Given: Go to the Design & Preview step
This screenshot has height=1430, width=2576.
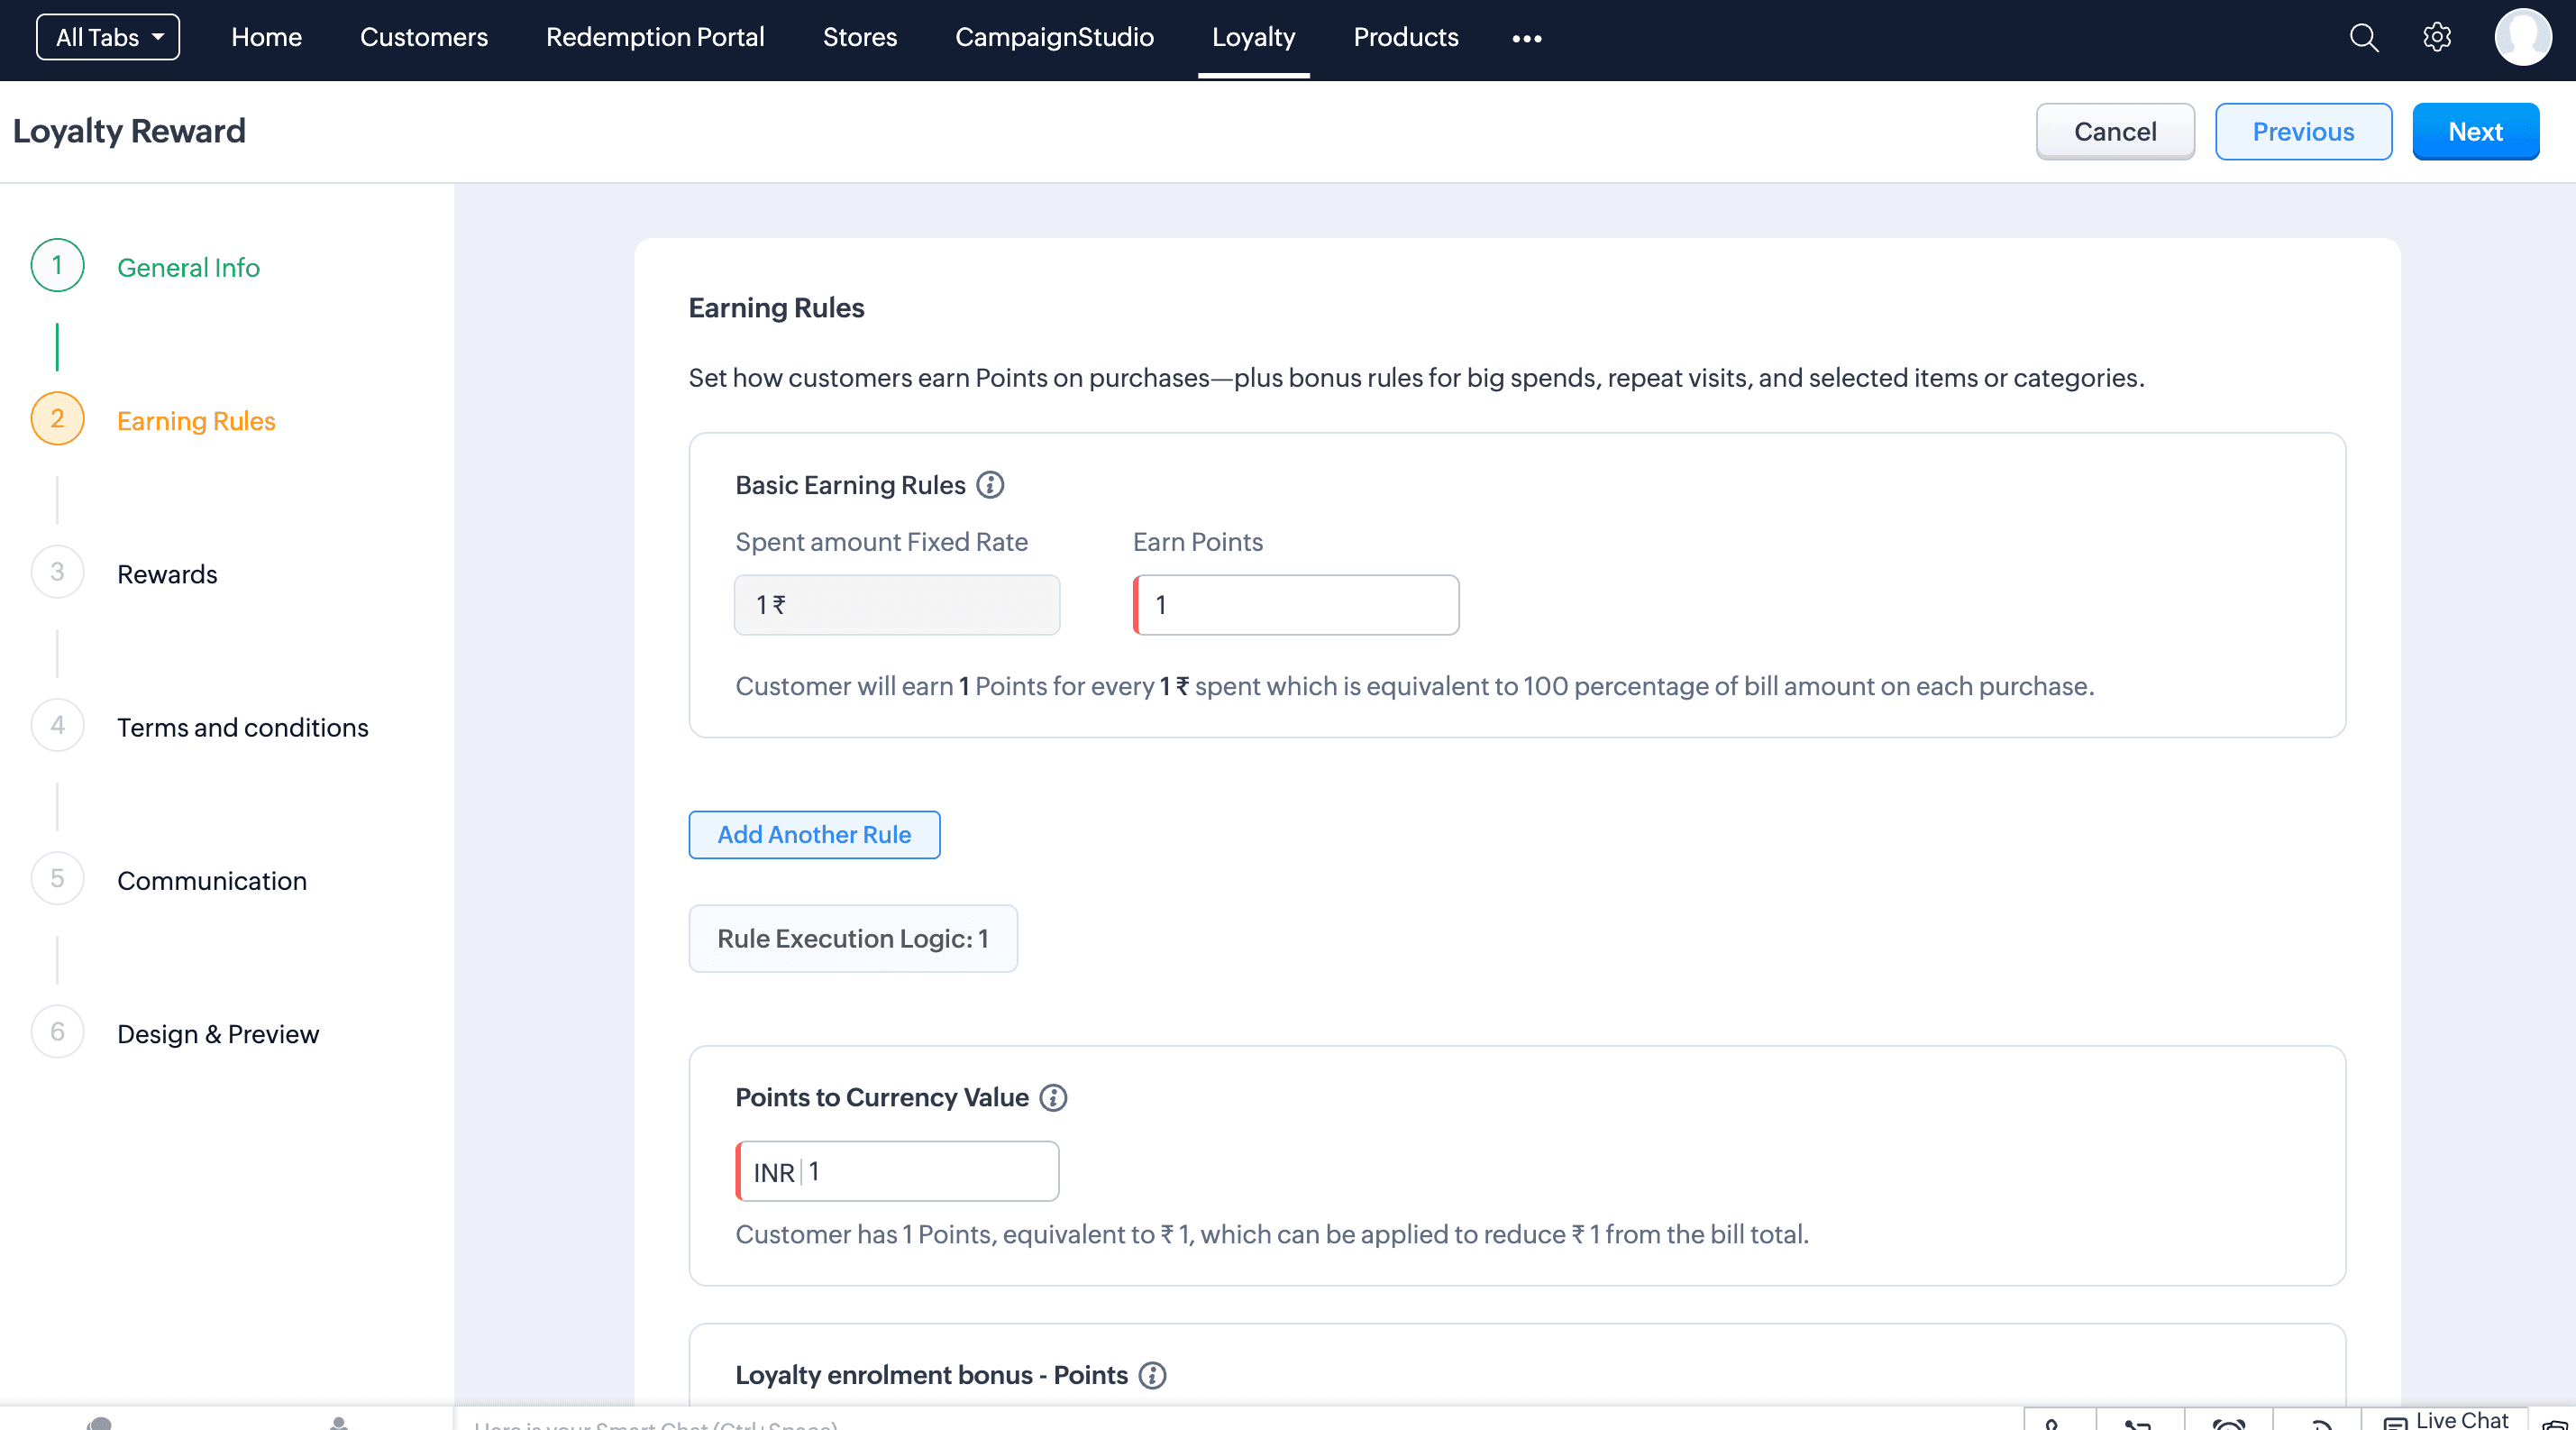Looking at the screenshot, I should click(x=218, y=1033).
